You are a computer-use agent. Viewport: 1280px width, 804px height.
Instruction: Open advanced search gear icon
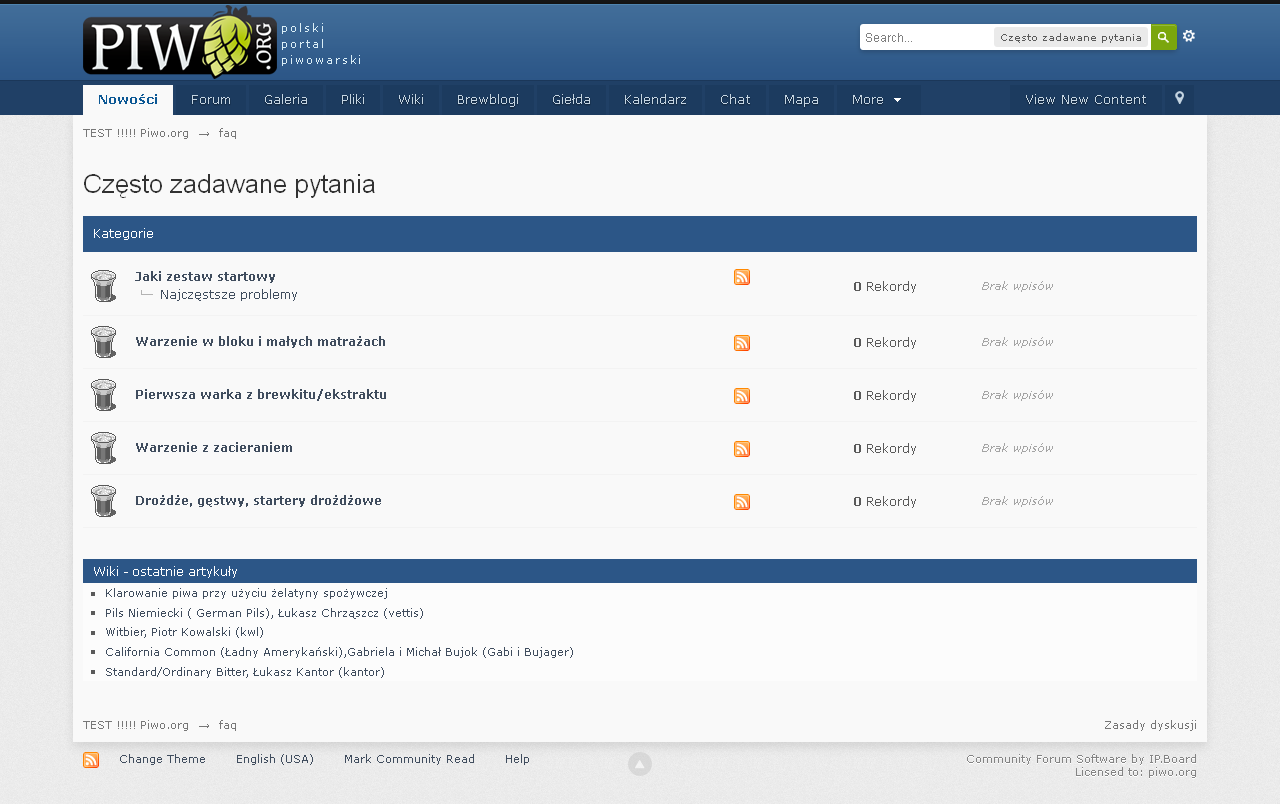pos(1189,36)
